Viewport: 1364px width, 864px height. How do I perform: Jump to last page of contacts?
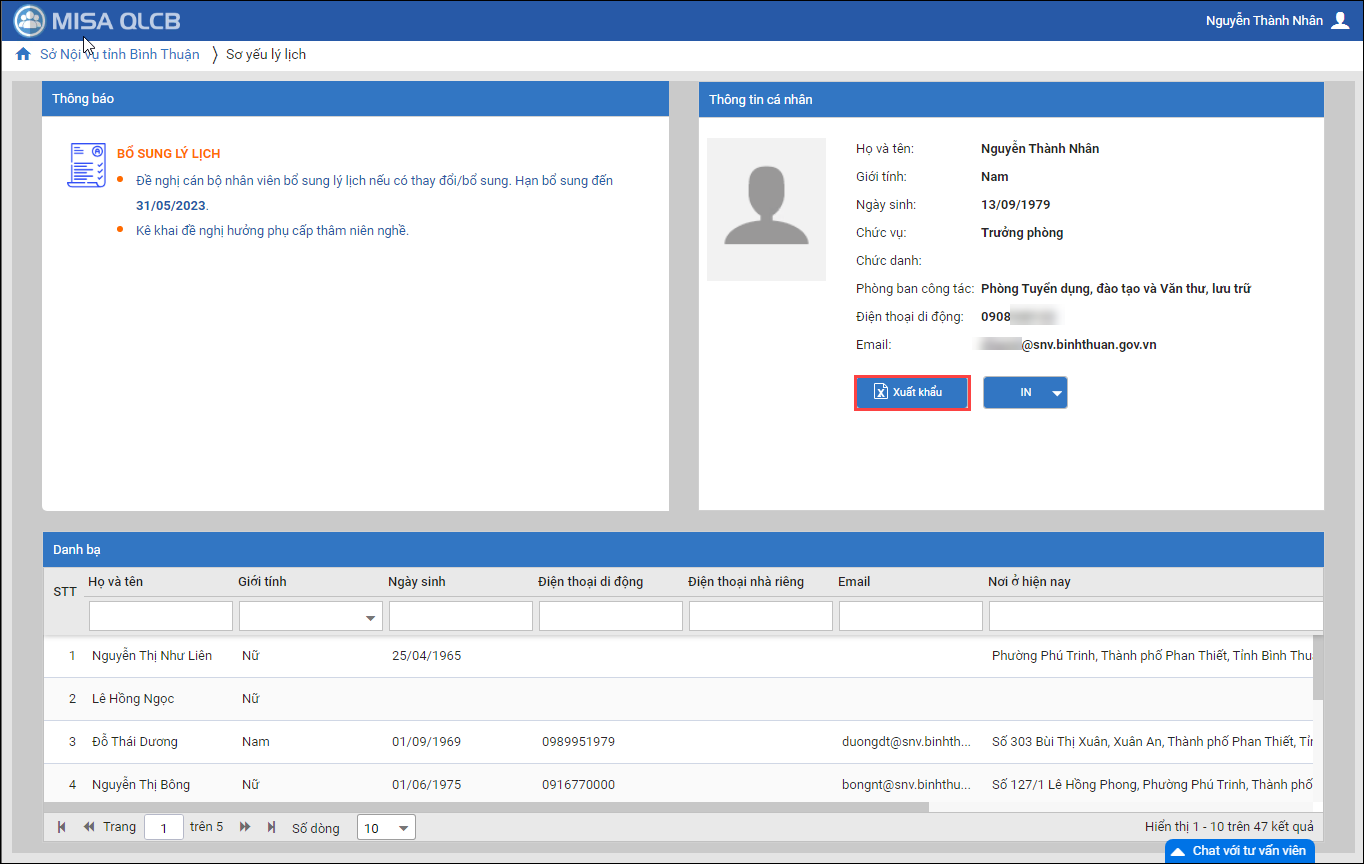(x=271, y=827)
